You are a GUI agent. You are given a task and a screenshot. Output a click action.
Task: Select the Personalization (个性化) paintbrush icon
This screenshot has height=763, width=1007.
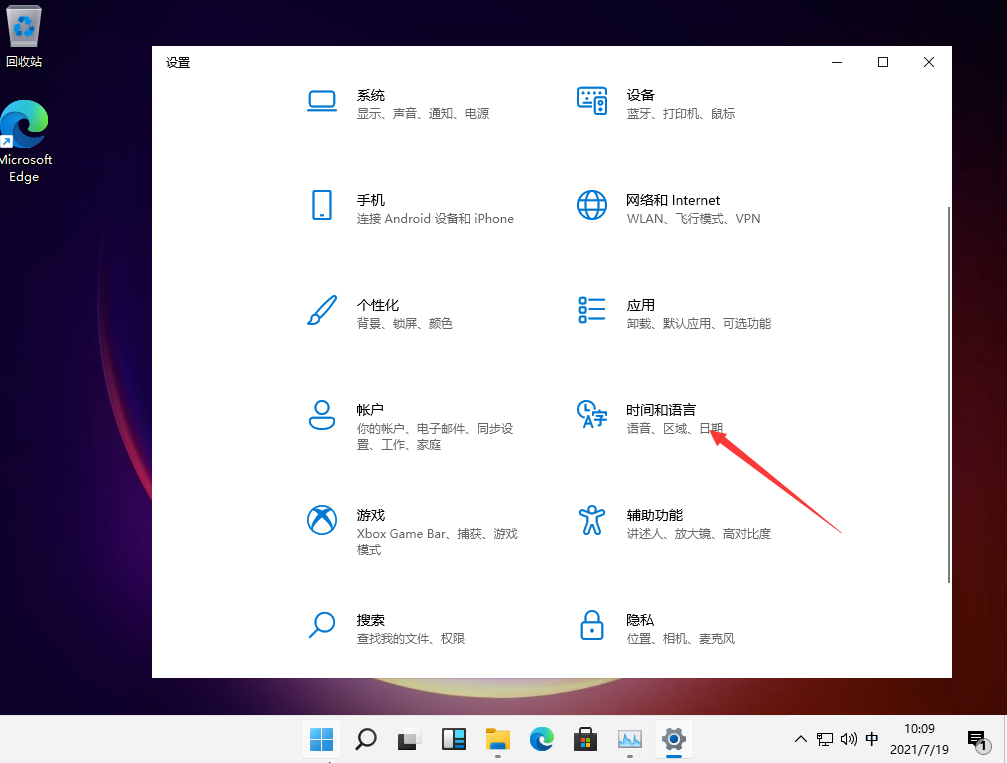322,310
